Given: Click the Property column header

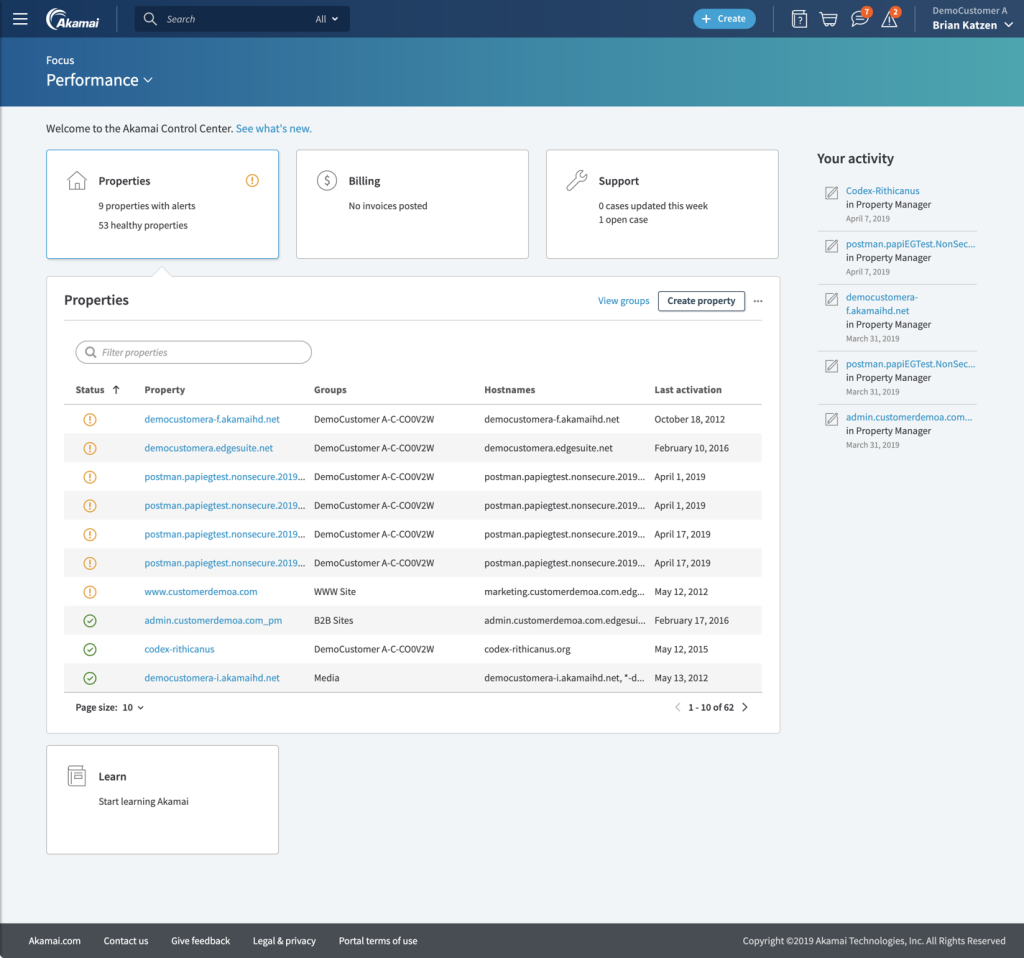Looking at the screenshot, I should coord(165,390).
